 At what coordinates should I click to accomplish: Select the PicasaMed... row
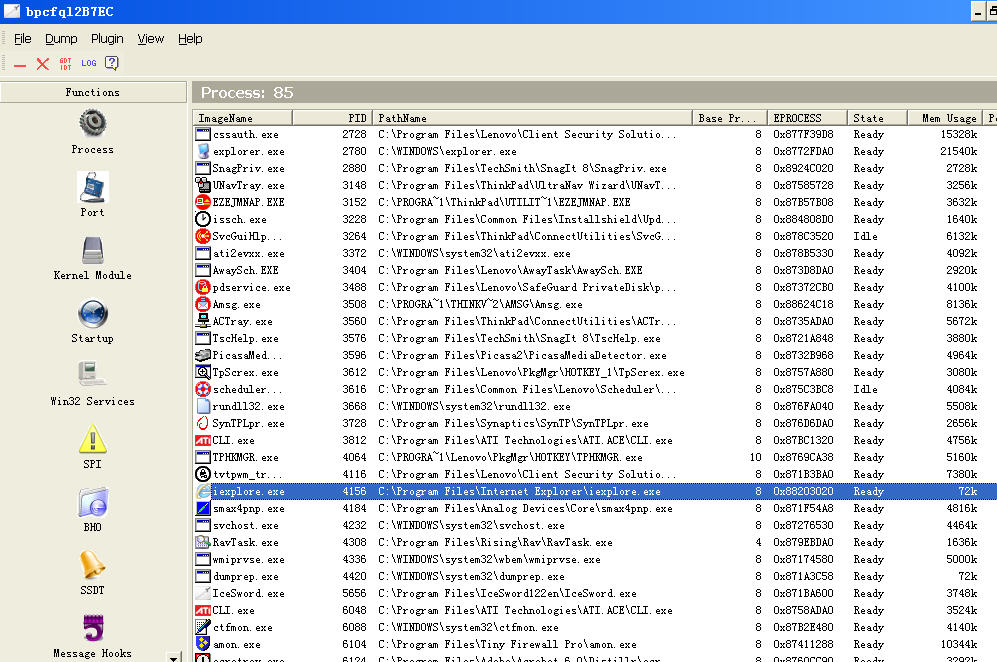[x=595, y=355]
